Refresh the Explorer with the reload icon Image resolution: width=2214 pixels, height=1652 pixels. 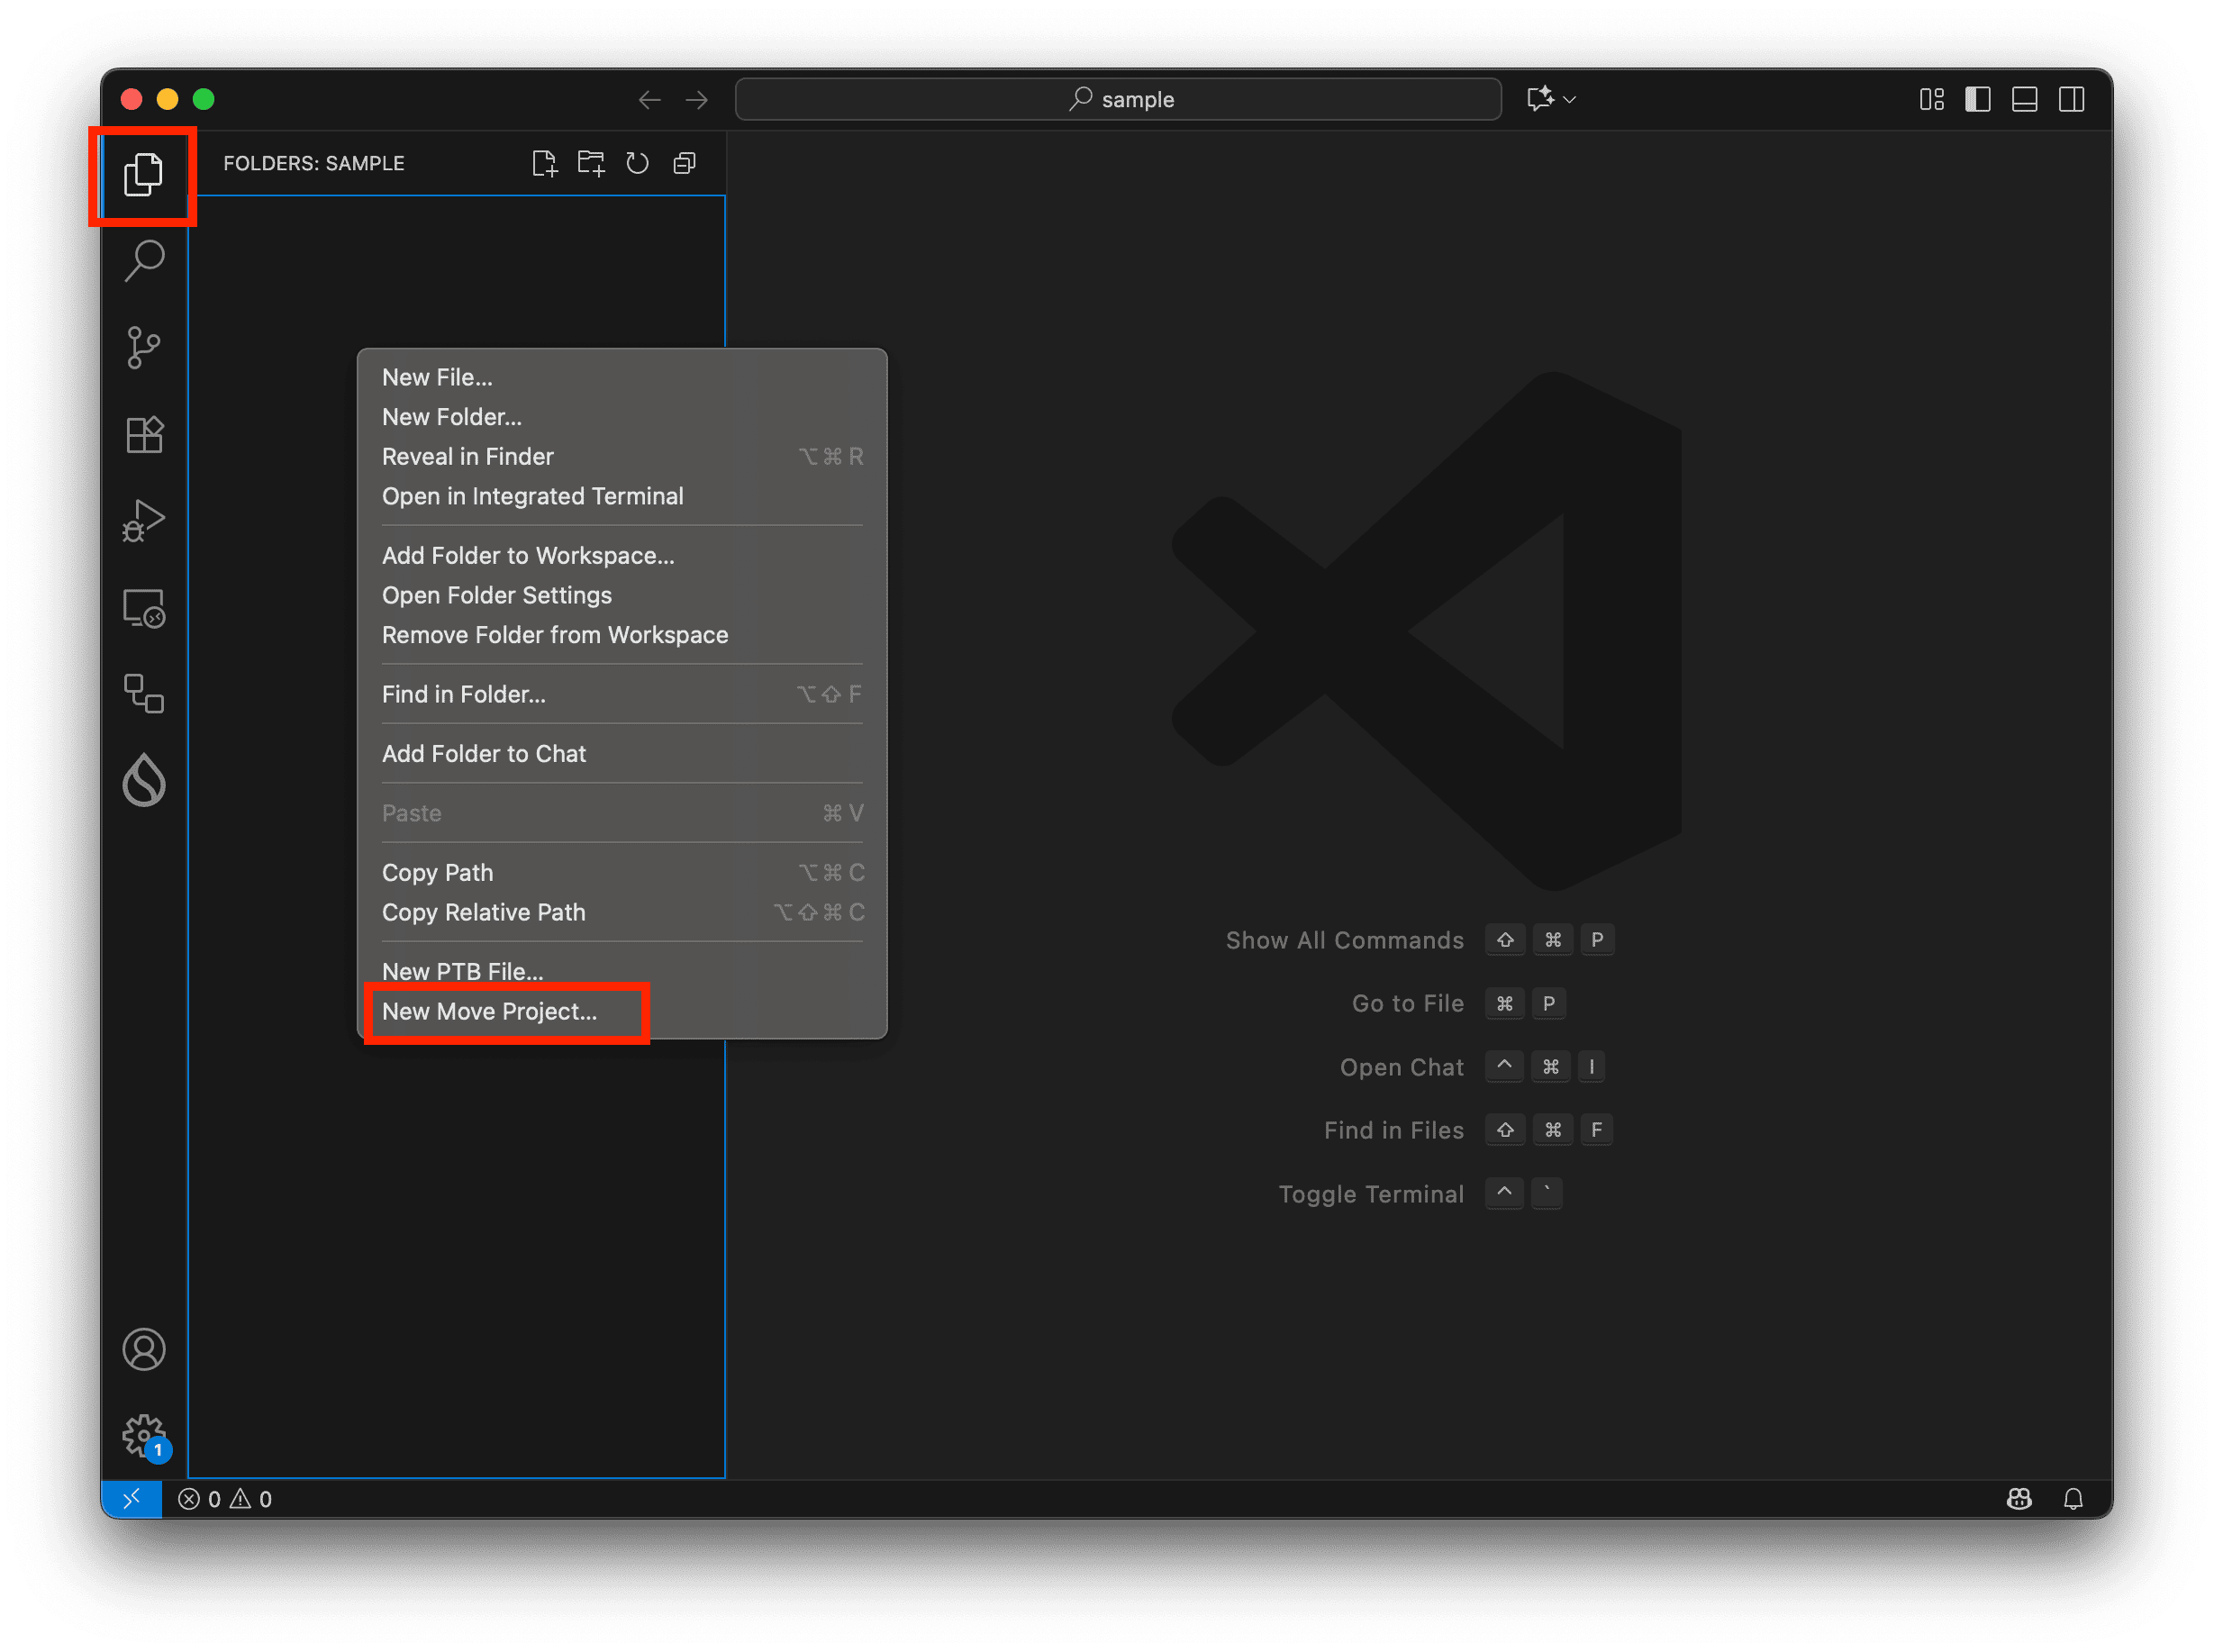[x=637, y=162]
